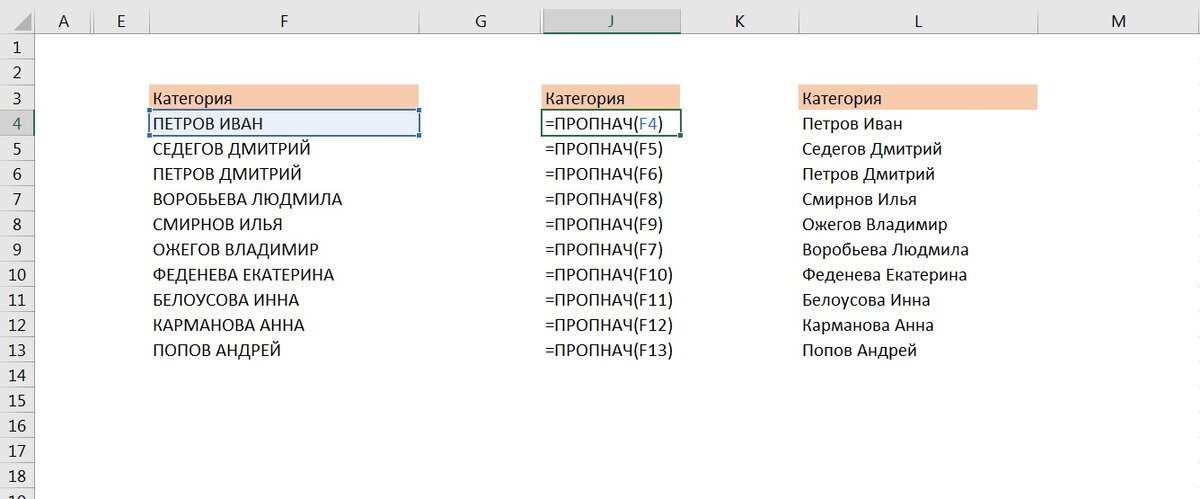Click formula cell =ПРОПНАЧ(F8)
Screen dimensions: 1200x499
click(611, 199)
